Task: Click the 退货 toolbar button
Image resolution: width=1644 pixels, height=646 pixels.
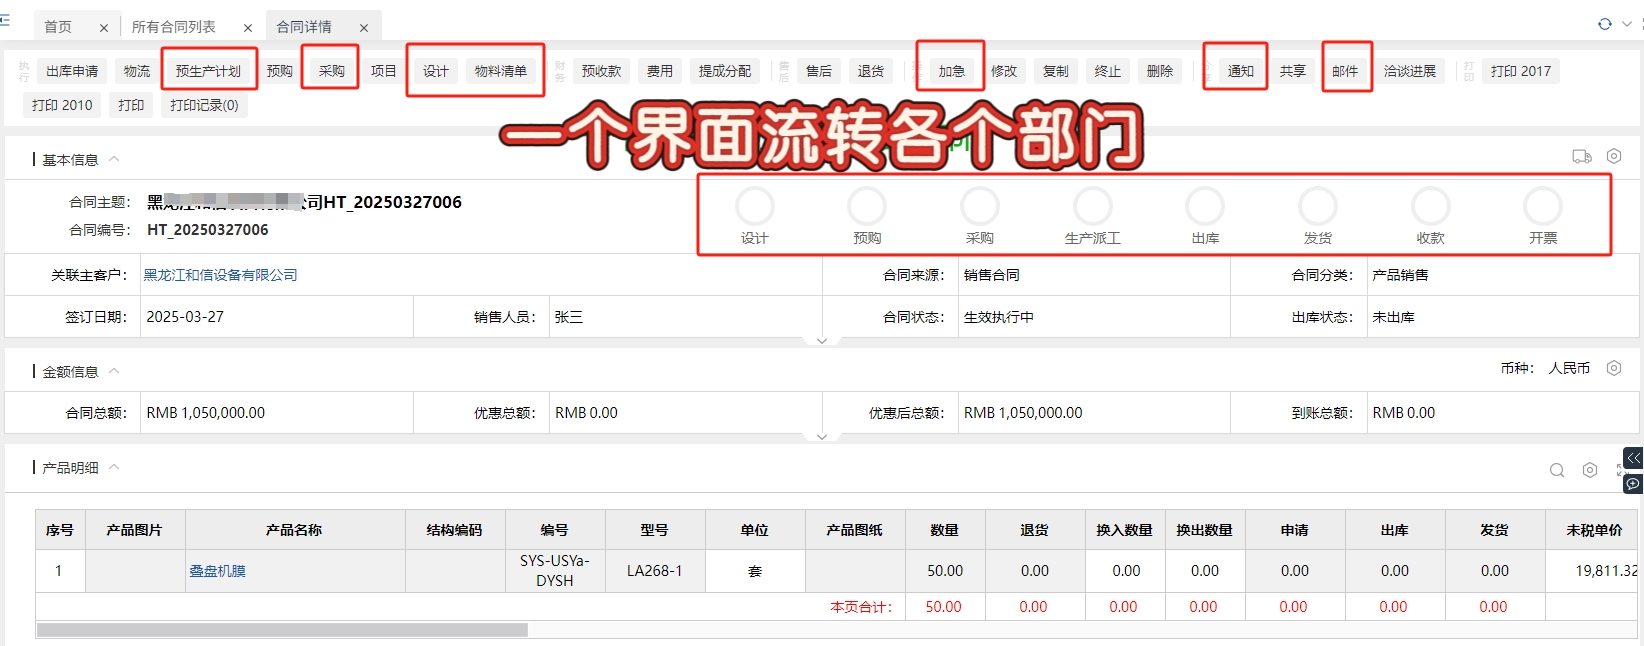Action: pyautogui.click(x=871, y=71)
